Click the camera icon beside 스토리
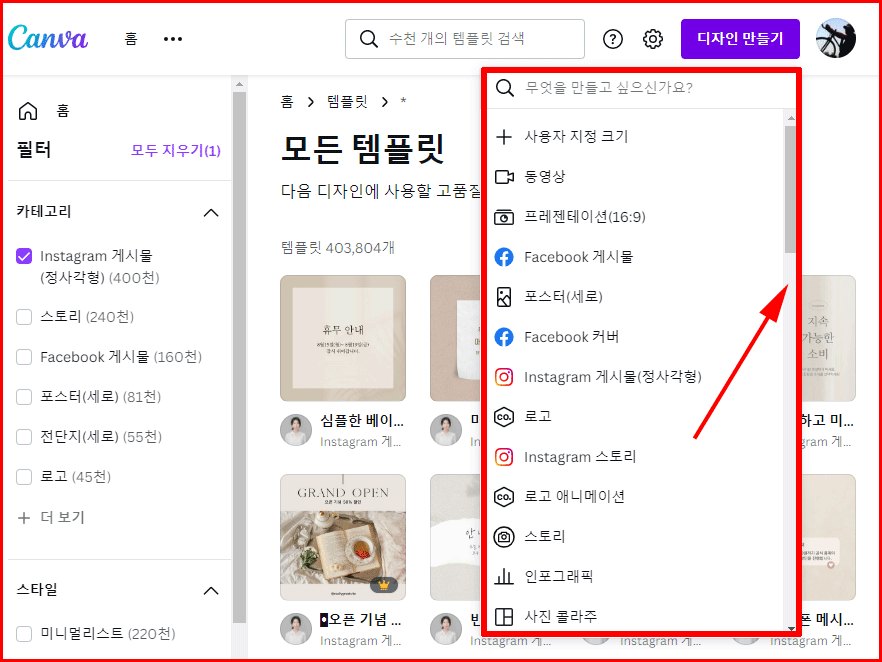 (504, 537)
